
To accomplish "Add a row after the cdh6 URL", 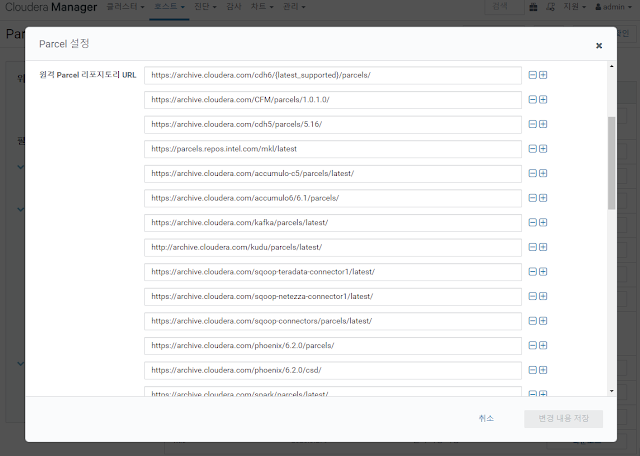I will (x=543, y=75).
